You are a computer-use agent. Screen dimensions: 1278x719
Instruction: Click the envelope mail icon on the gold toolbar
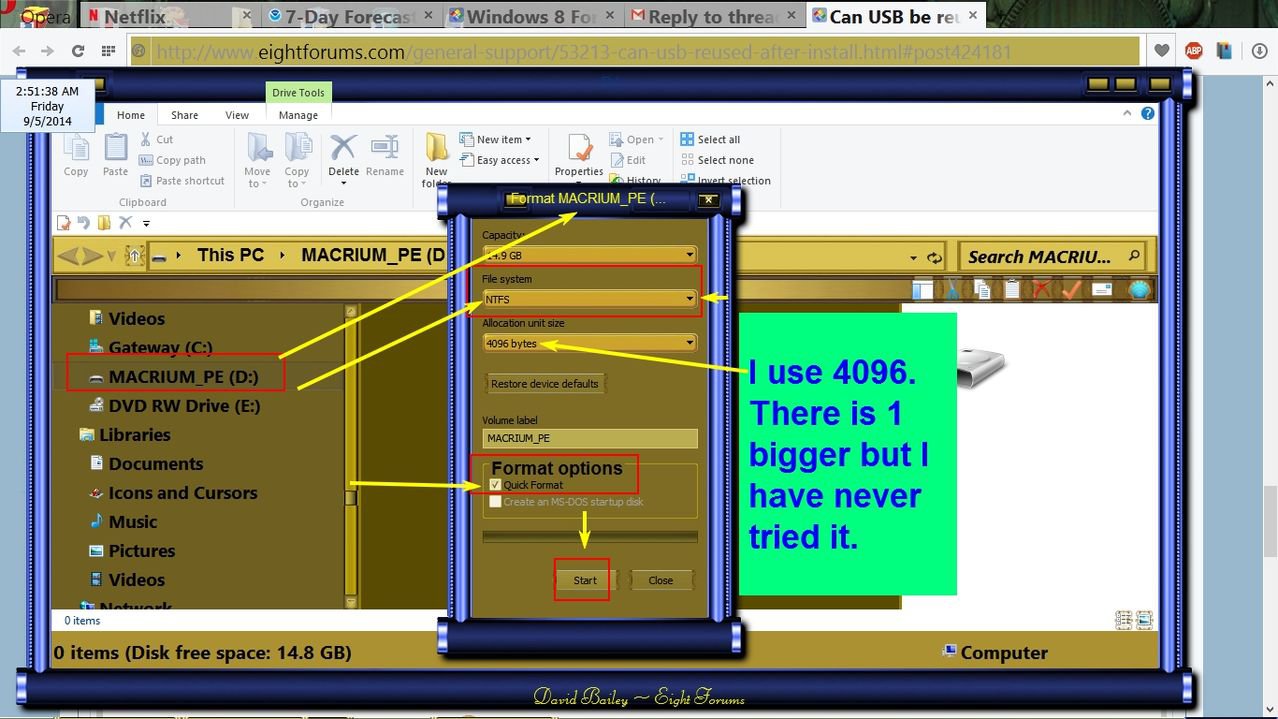point(1102,290)
